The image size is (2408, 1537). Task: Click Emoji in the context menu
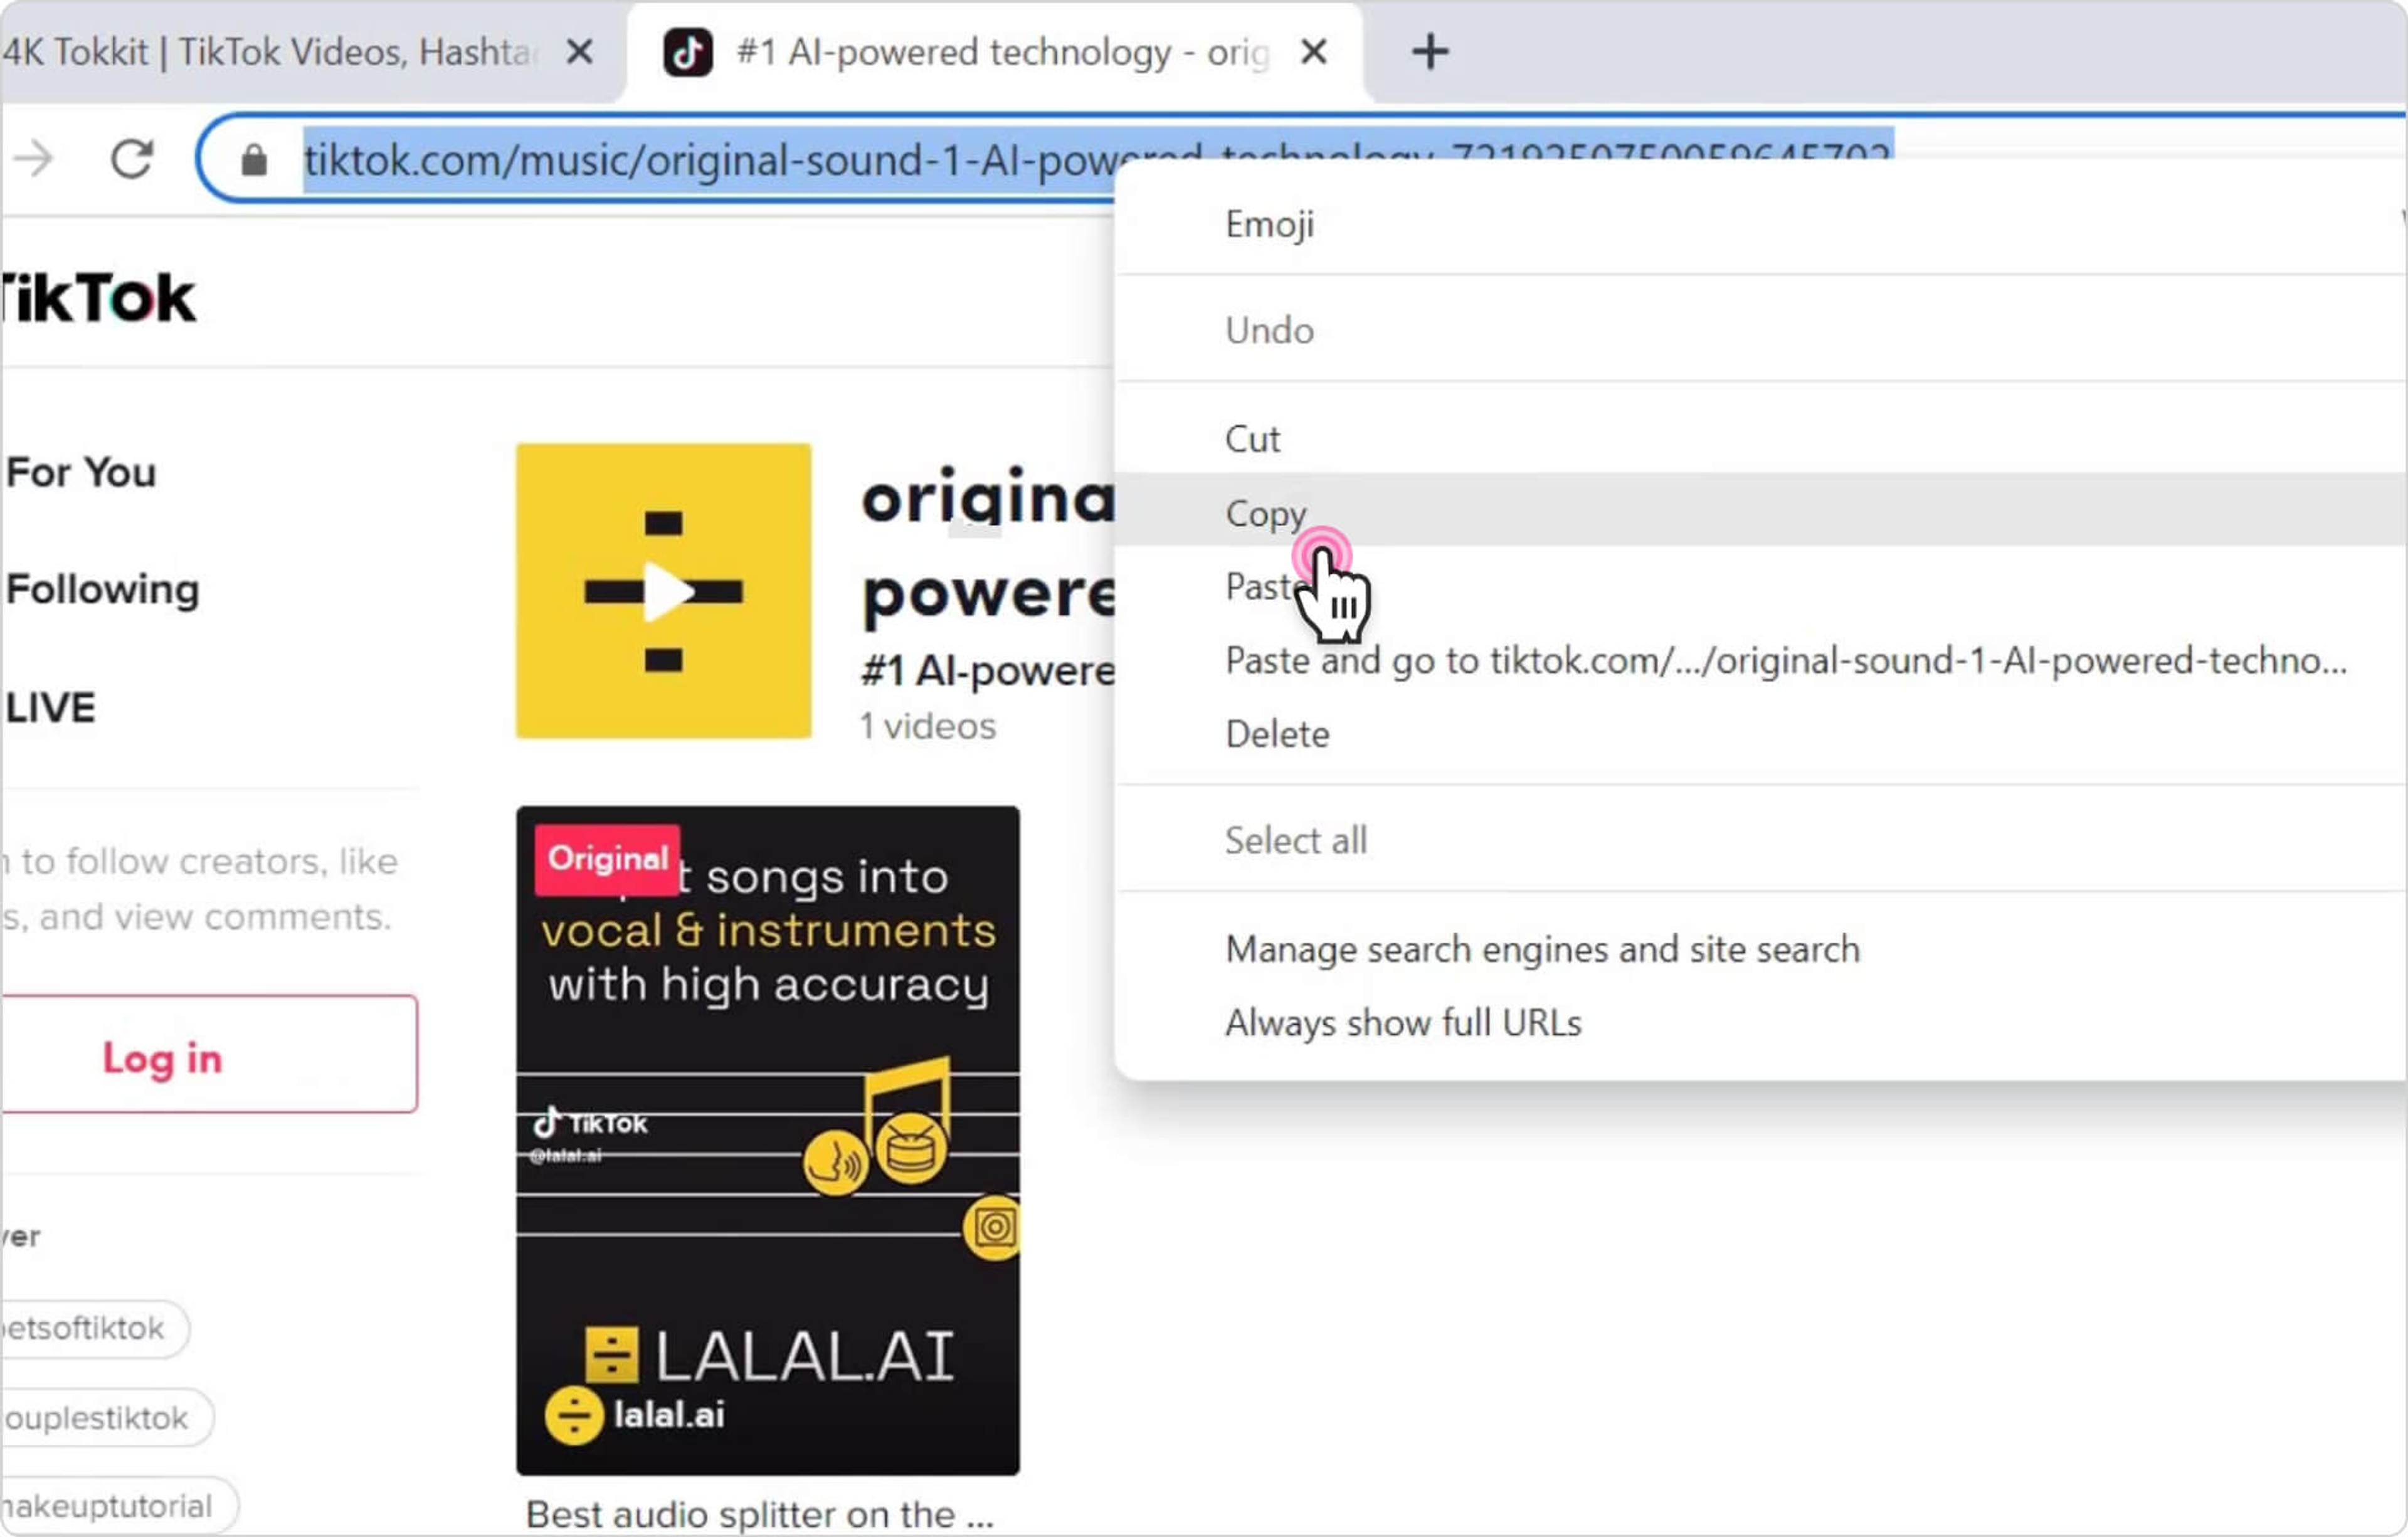(1269, 224)
